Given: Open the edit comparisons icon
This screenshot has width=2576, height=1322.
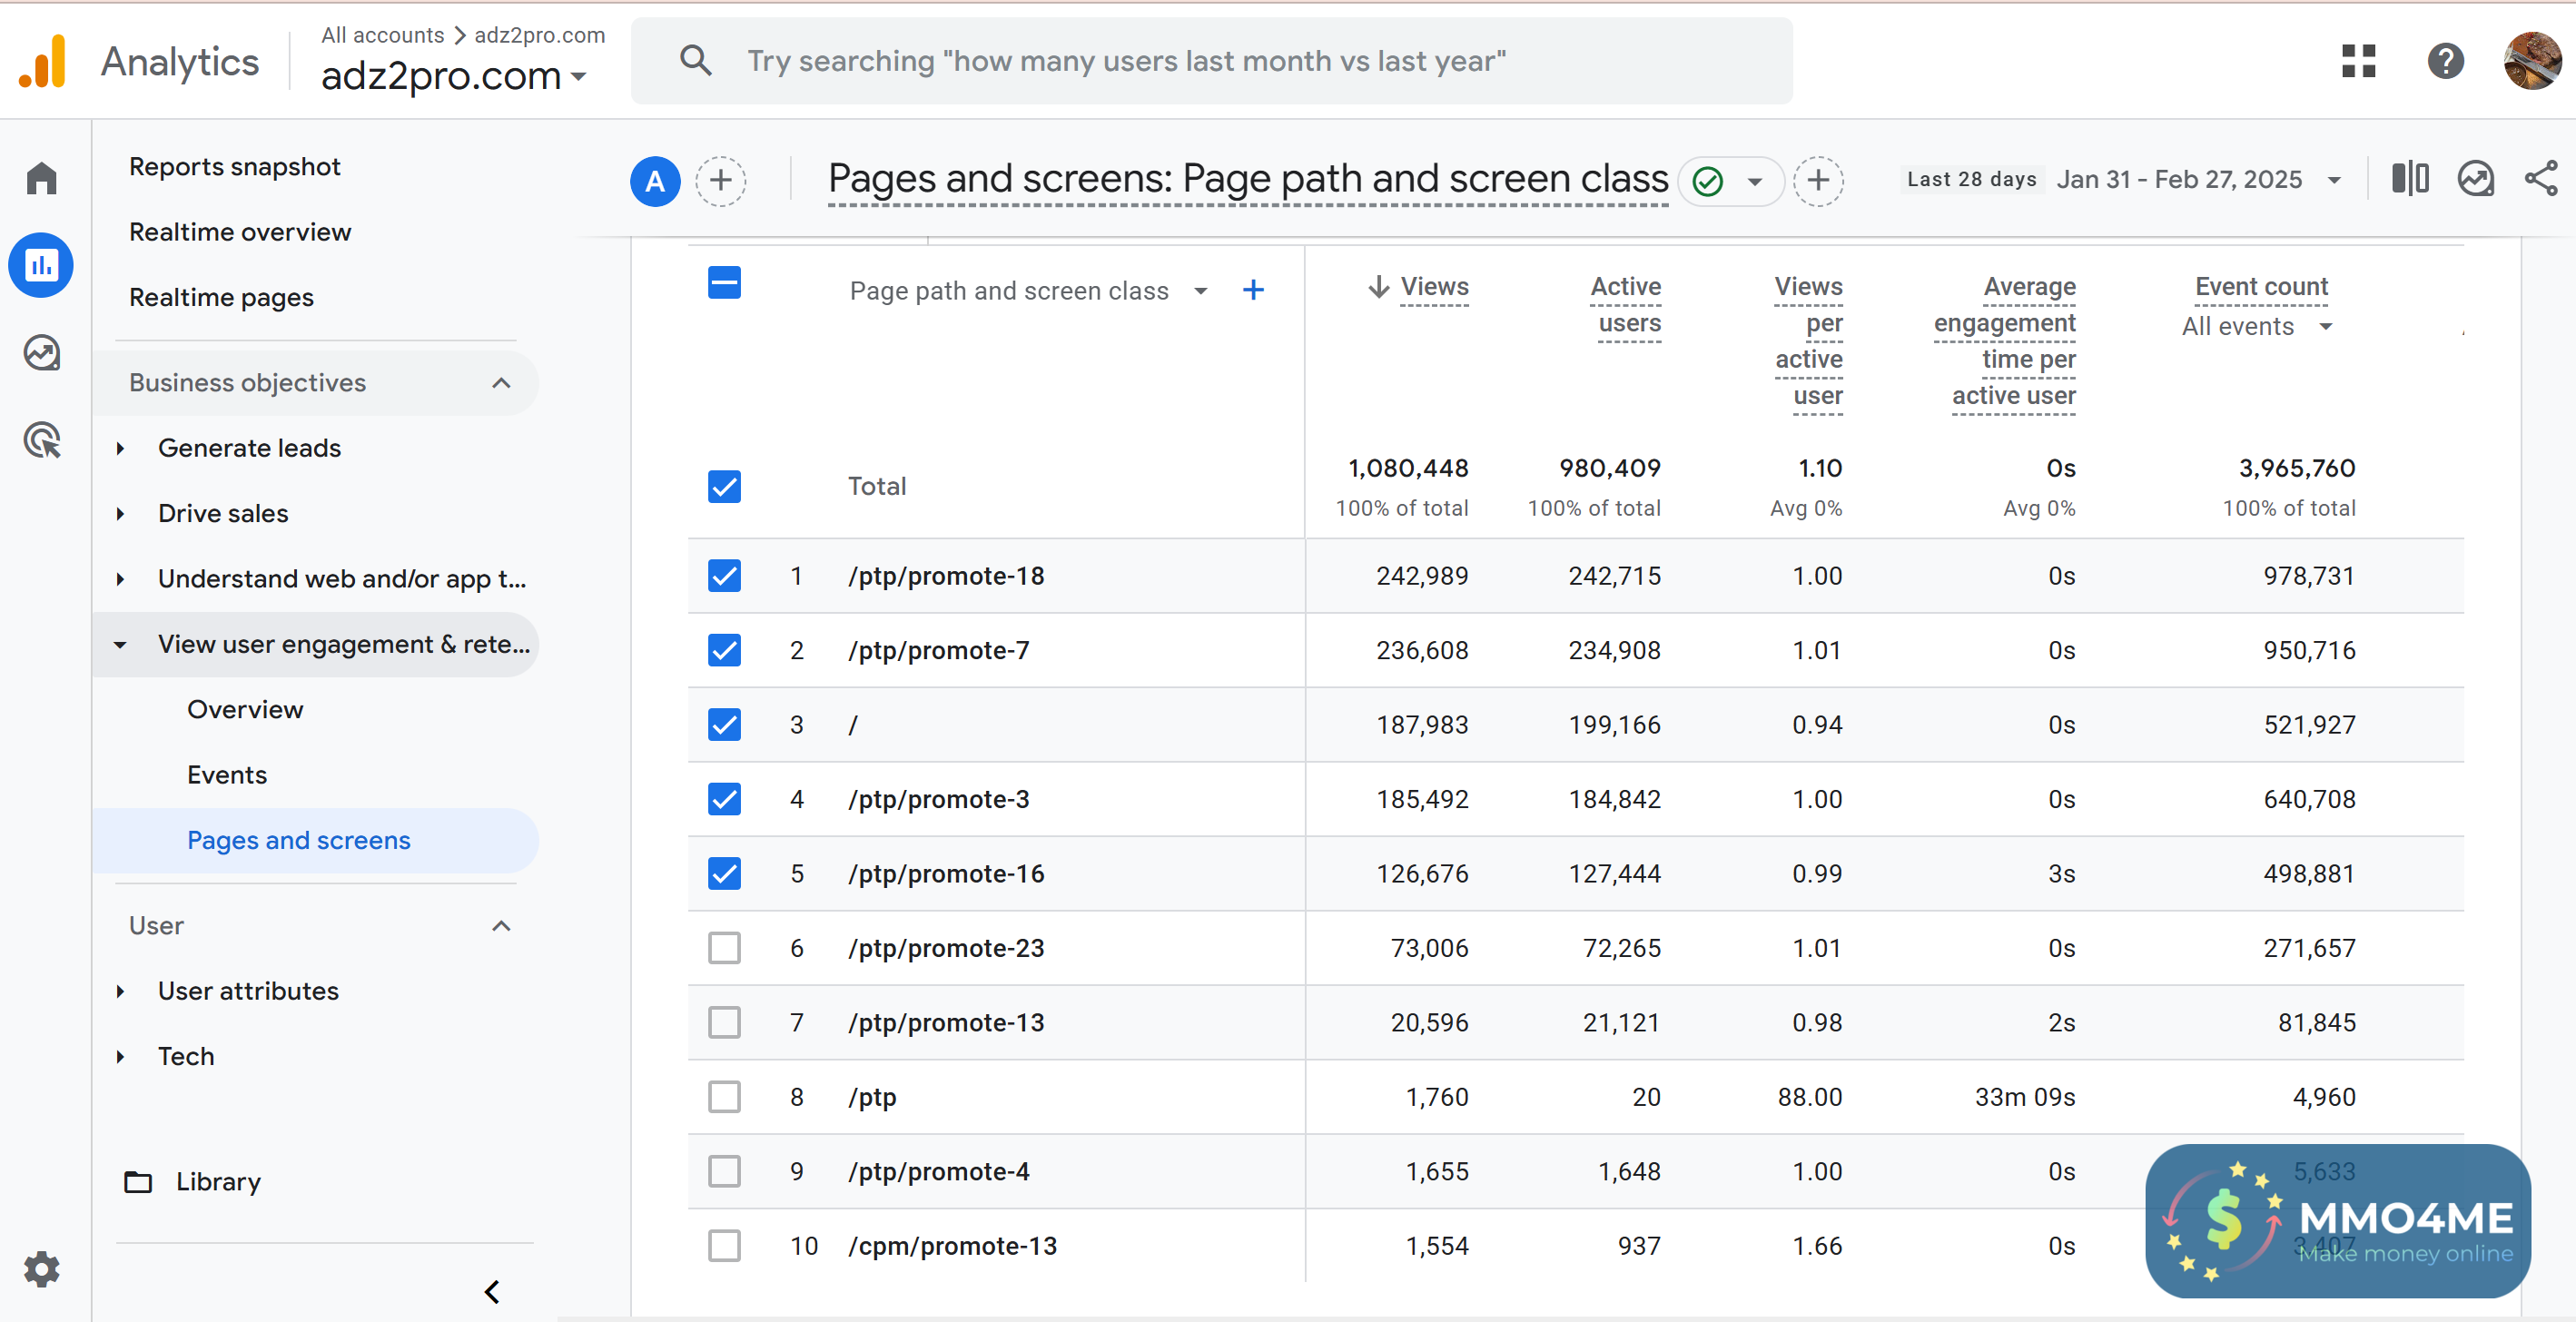Looking at the screenshot, I should tap(2410, 179).
